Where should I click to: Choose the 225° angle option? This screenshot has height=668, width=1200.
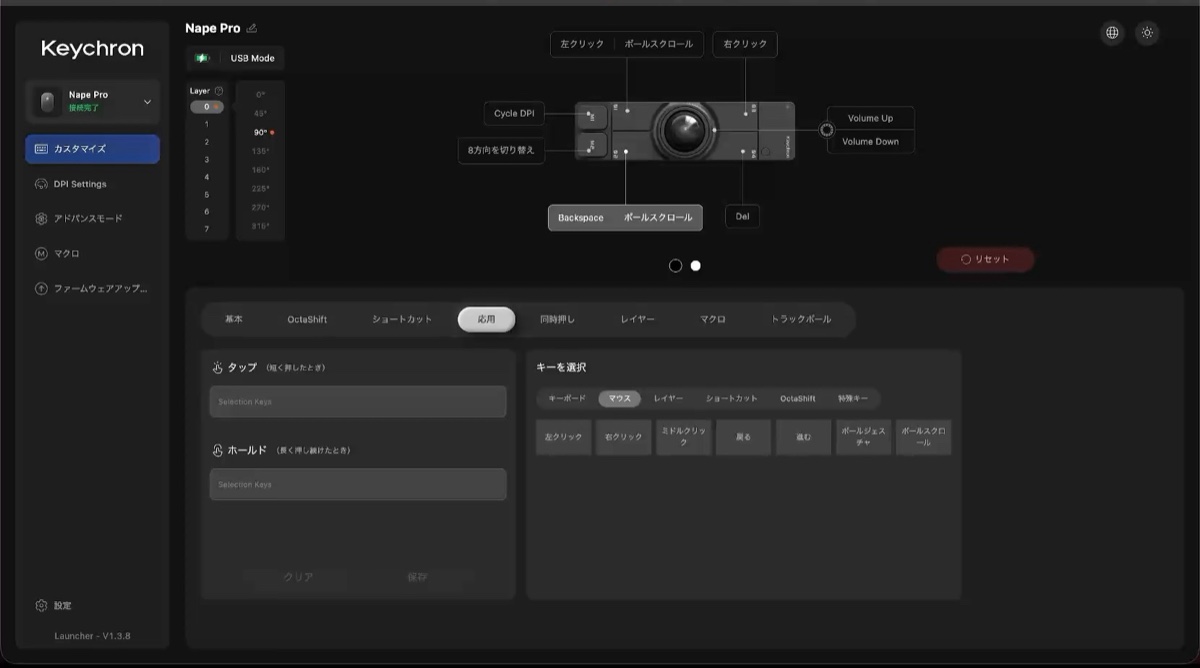click(x=261, y=188)
